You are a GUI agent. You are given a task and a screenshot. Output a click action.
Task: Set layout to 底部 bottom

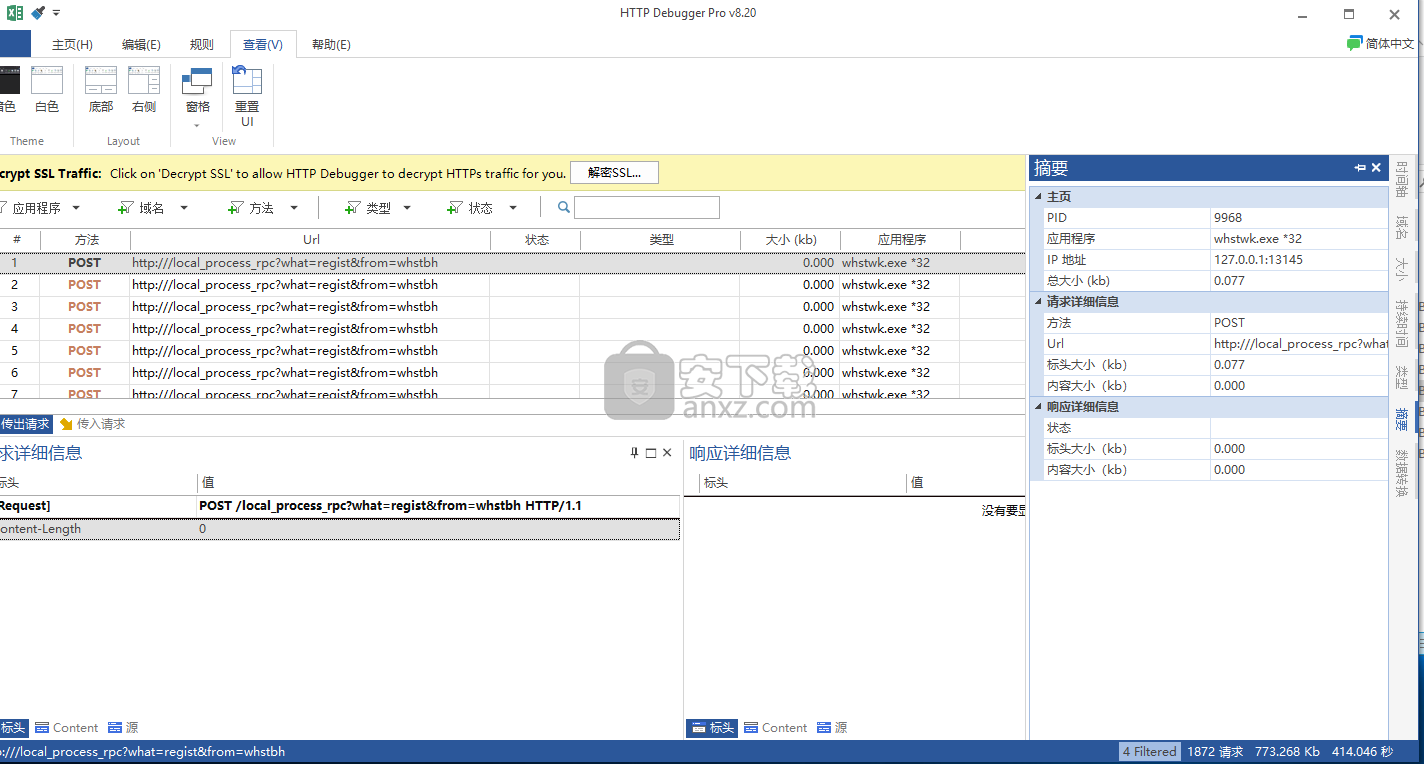click(x=101, y=90)
